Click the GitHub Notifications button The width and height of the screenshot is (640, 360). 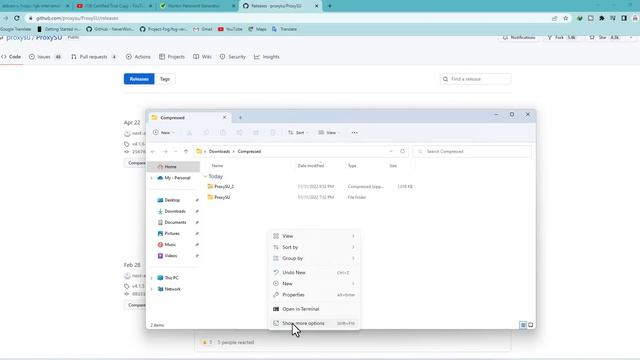point(520,38)
